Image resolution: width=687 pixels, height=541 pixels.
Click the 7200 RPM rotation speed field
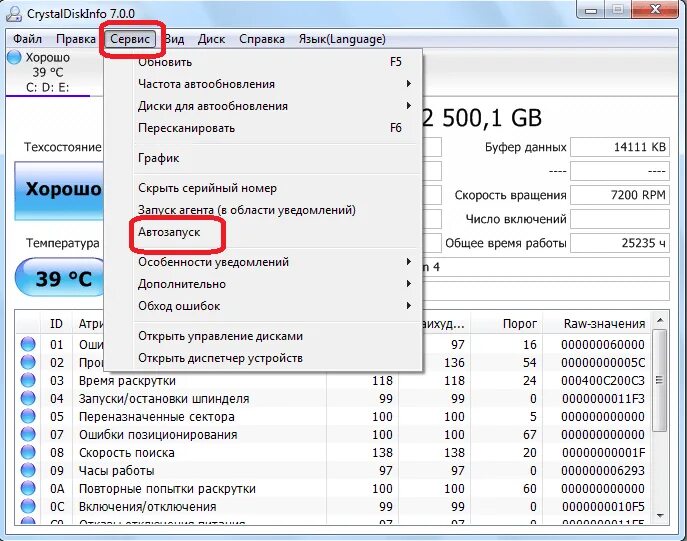click(x=620, y=194)
